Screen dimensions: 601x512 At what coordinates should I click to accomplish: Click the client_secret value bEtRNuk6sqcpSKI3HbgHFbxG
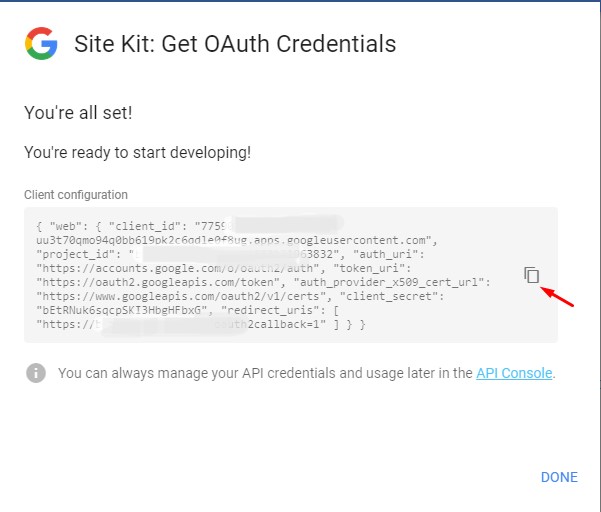122,310
